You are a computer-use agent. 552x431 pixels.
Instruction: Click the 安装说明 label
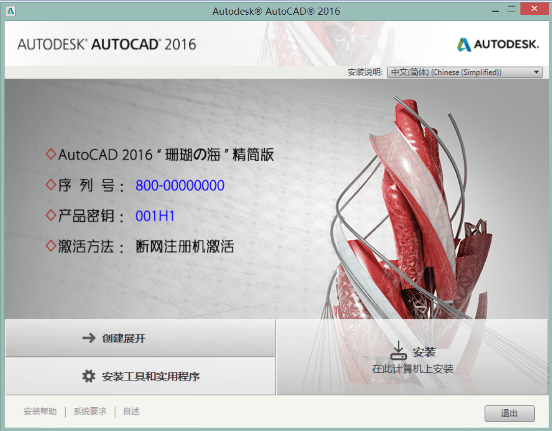click(365, 72)
